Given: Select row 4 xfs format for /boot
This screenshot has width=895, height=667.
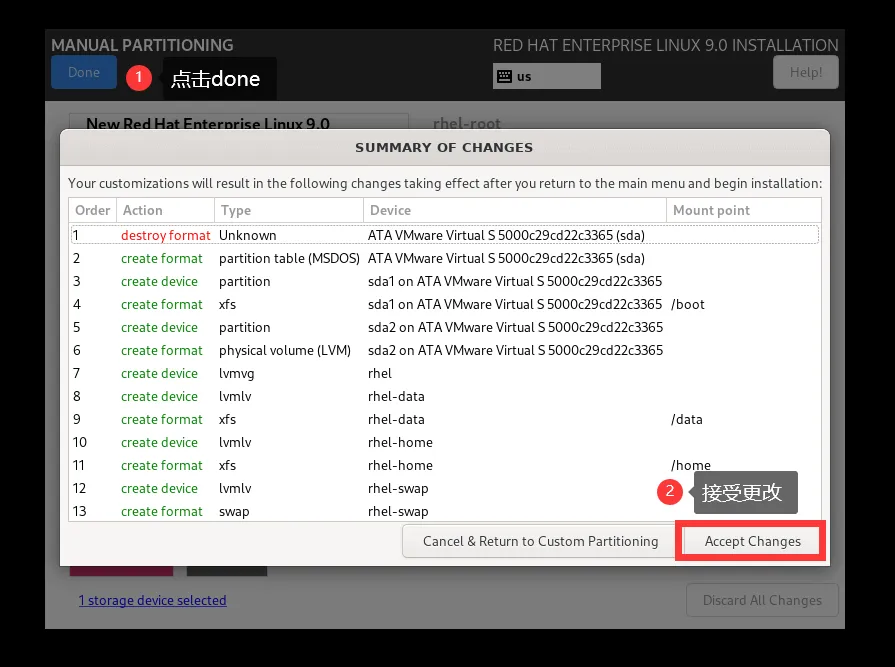Looking at the screenshot, I should click(x=445, y=304).
